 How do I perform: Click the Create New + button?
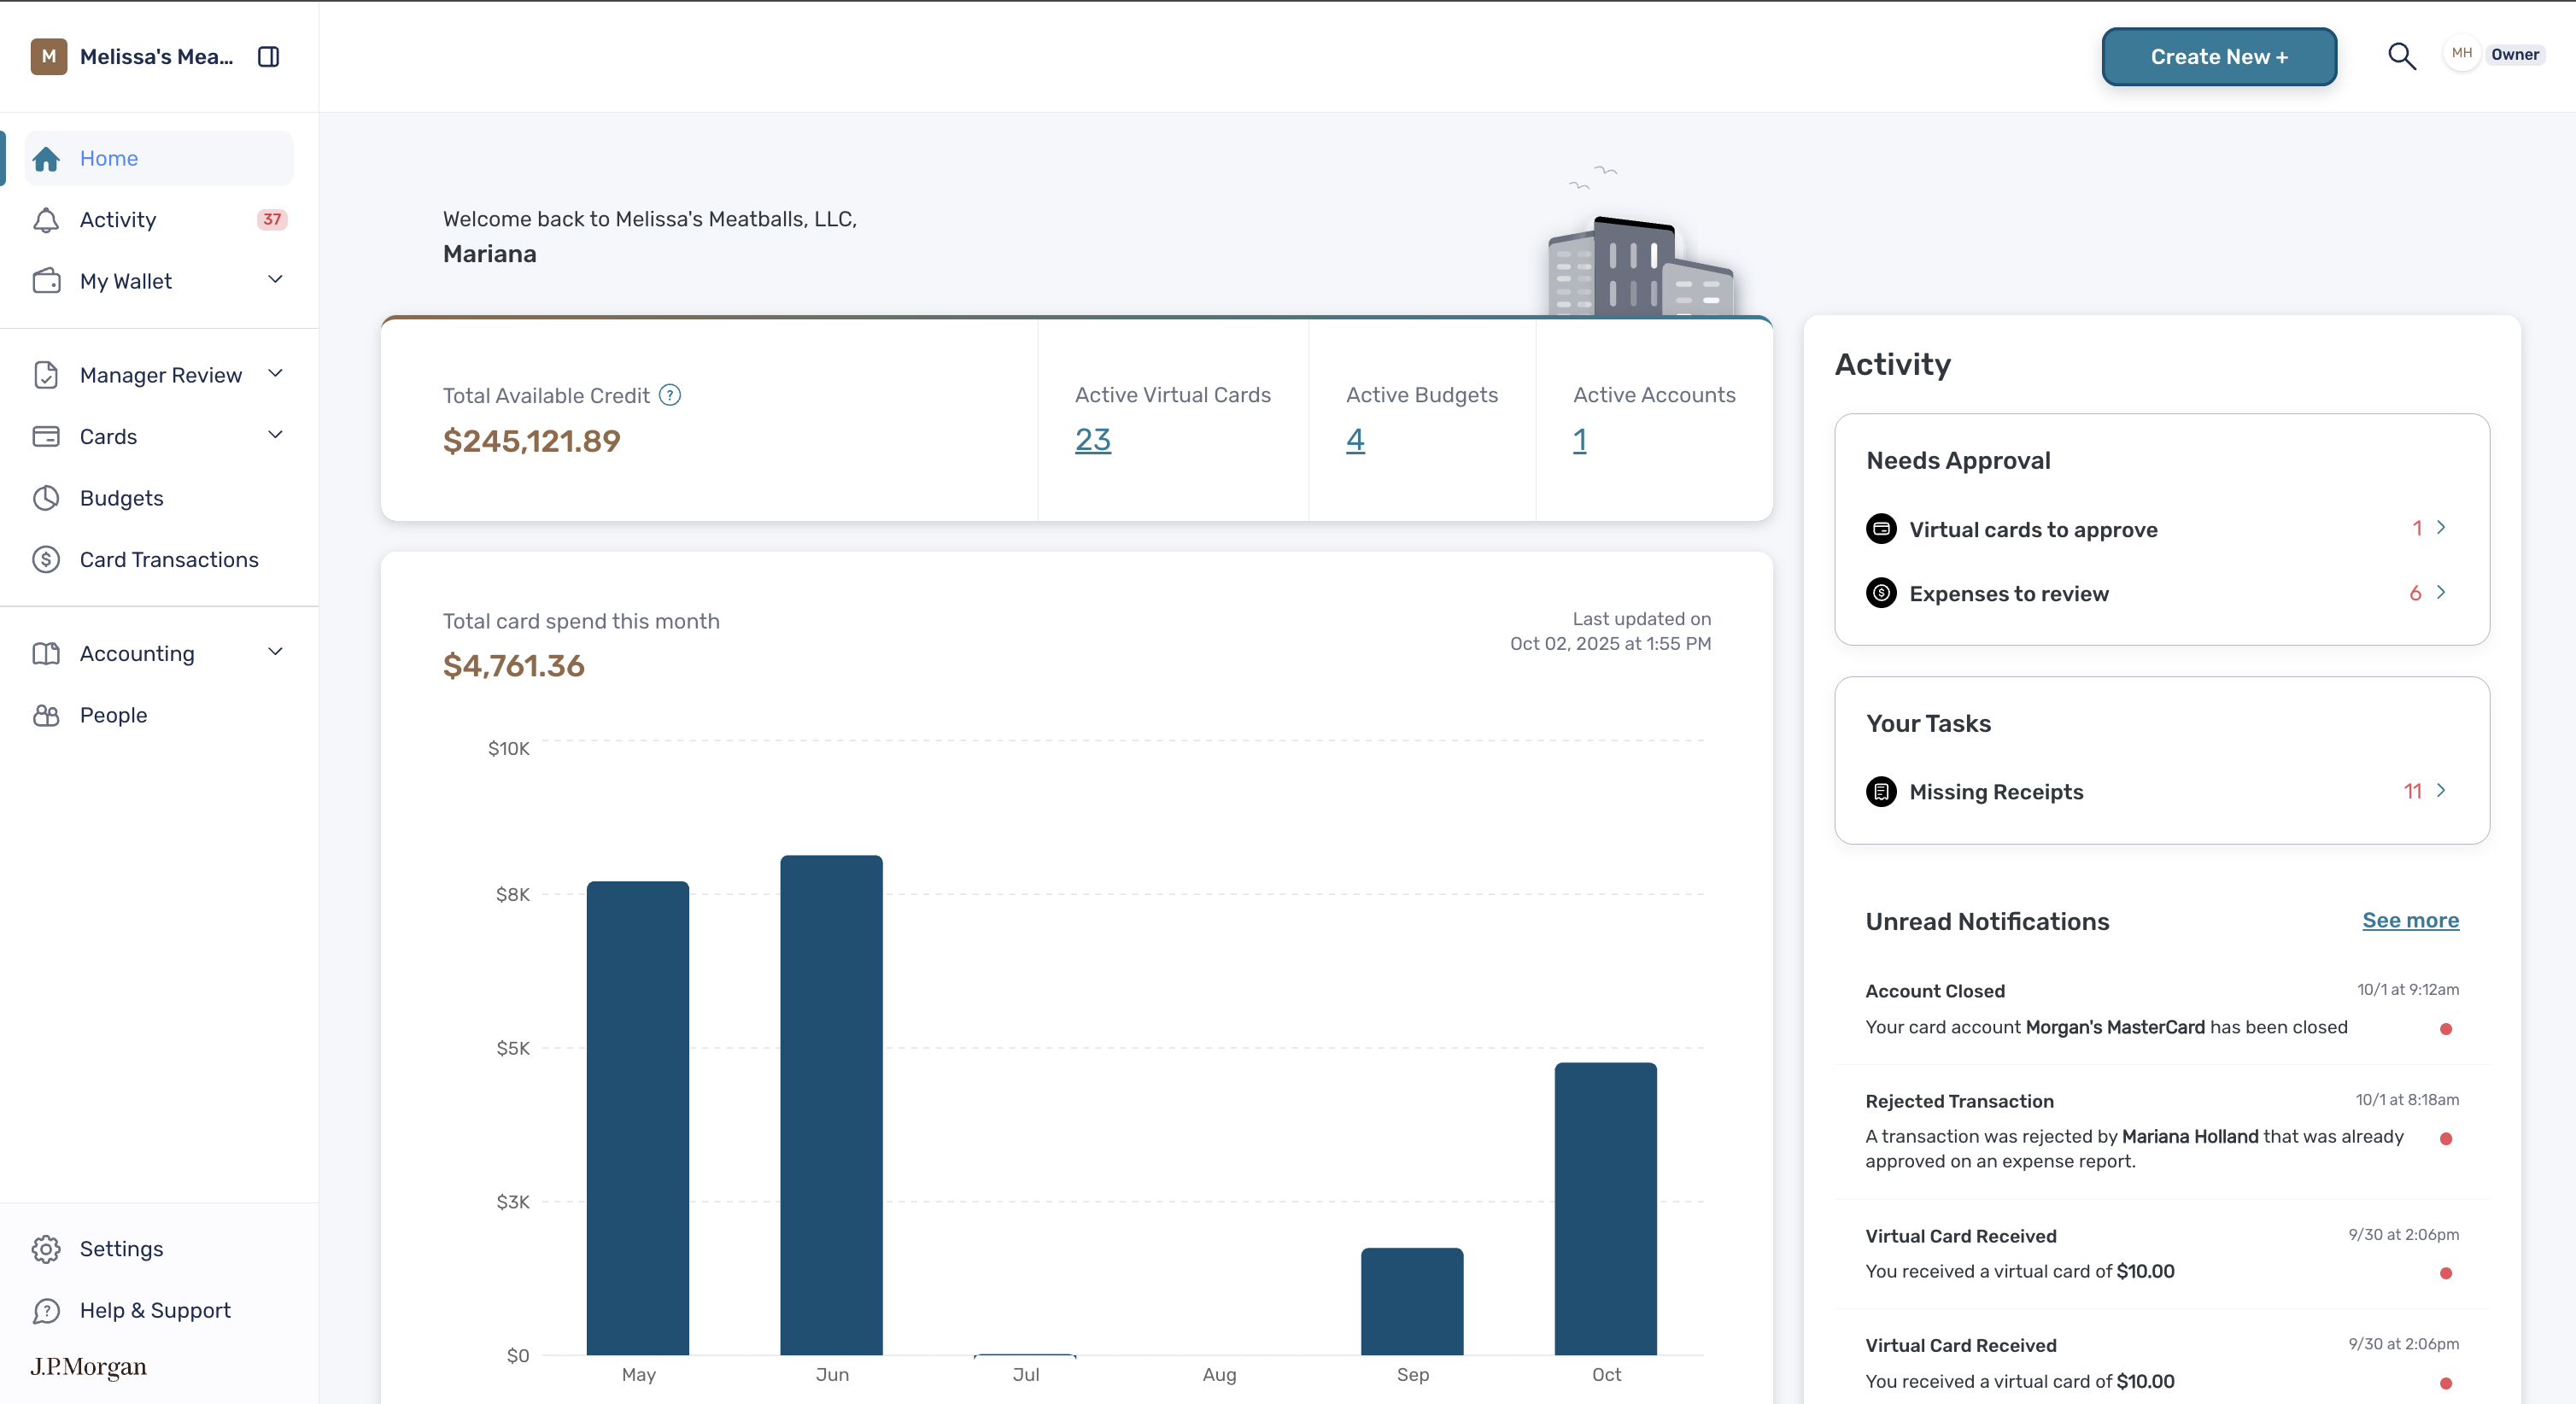coord(2219,57)
